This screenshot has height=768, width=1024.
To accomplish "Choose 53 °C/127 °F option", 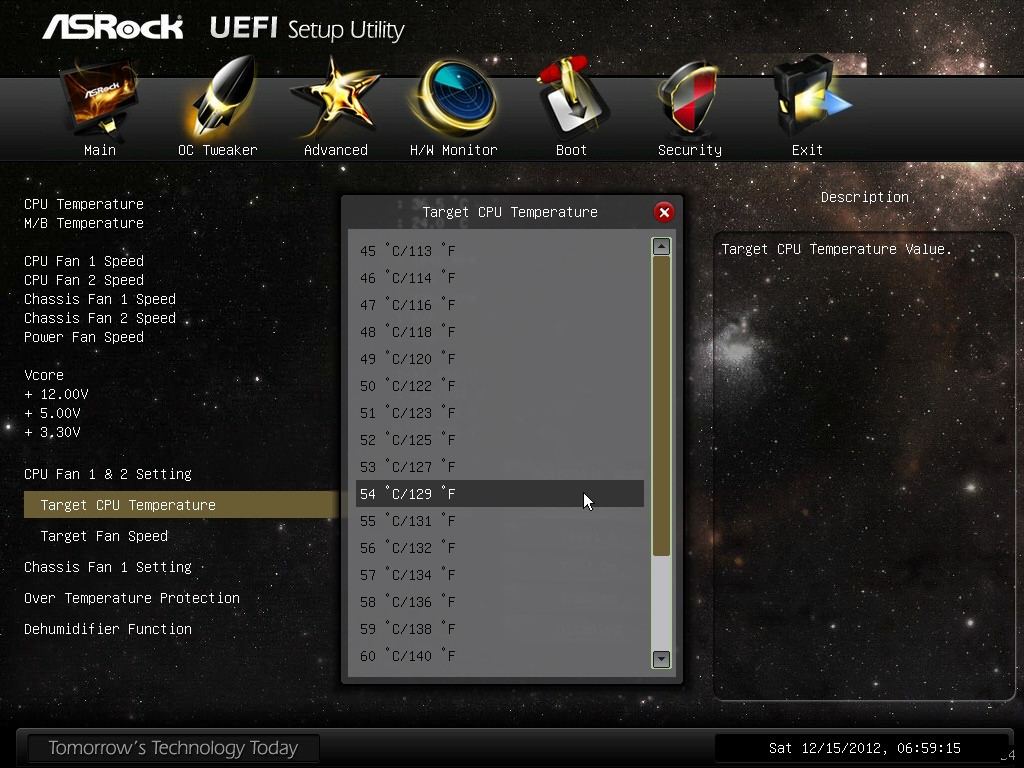I will 500,467.
